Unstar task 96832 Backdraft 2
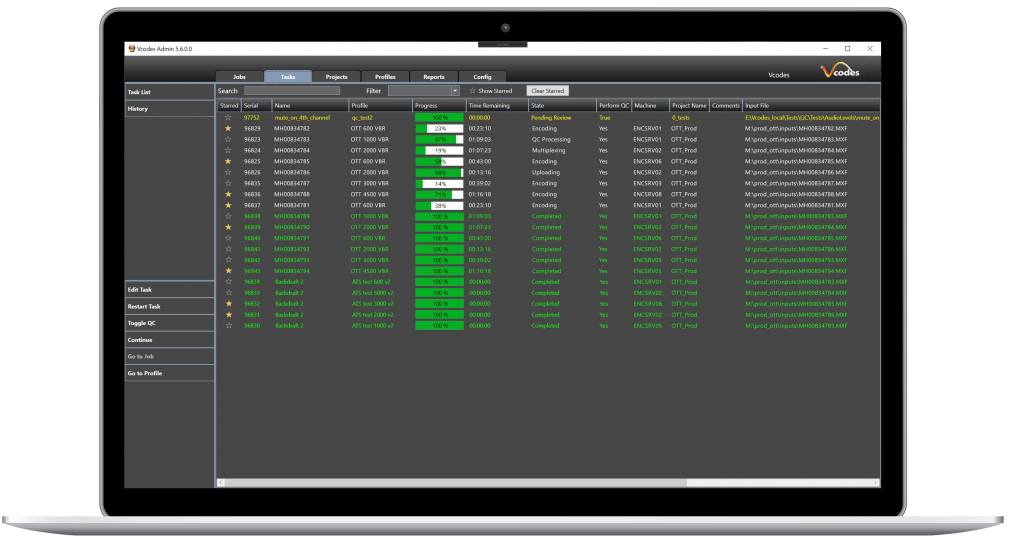 pos(228,304)
